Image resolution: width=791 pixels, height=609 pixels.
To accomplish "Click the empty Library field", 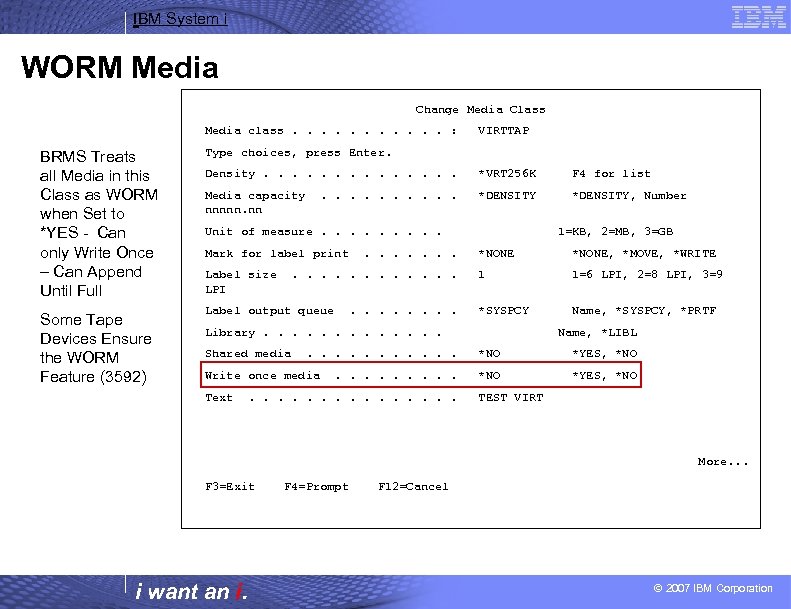I will pos(499,333).
